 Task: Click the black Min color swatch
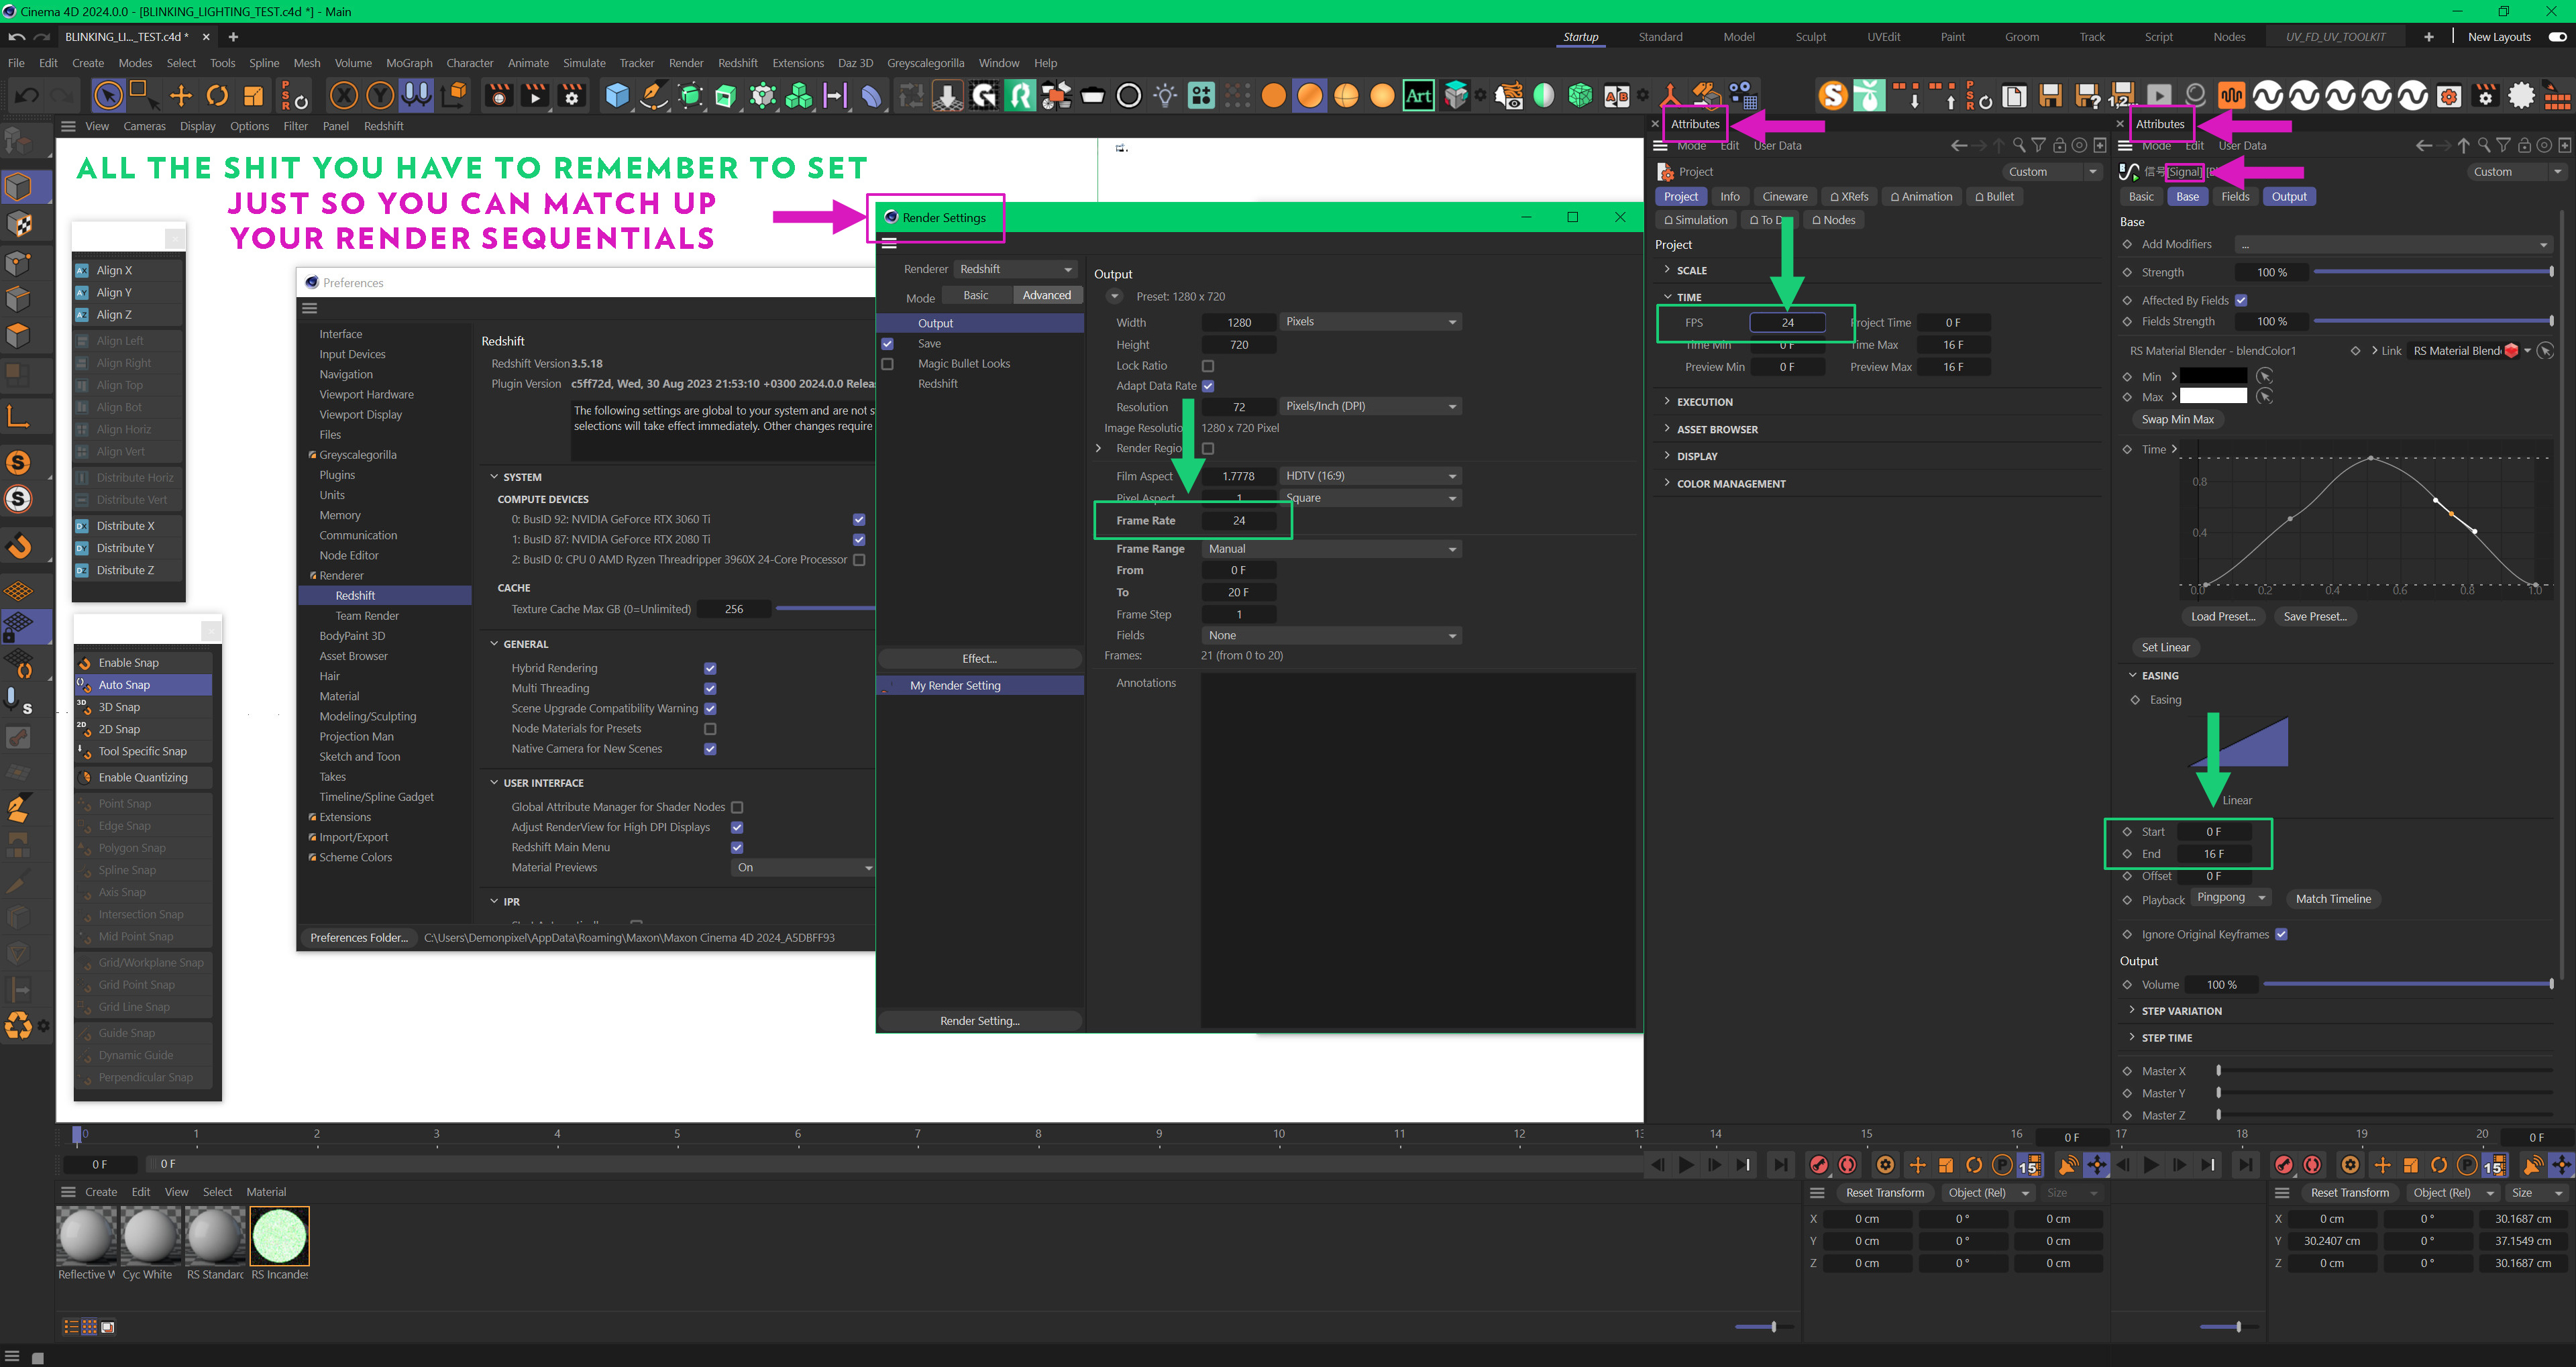tap(2213, 376)
